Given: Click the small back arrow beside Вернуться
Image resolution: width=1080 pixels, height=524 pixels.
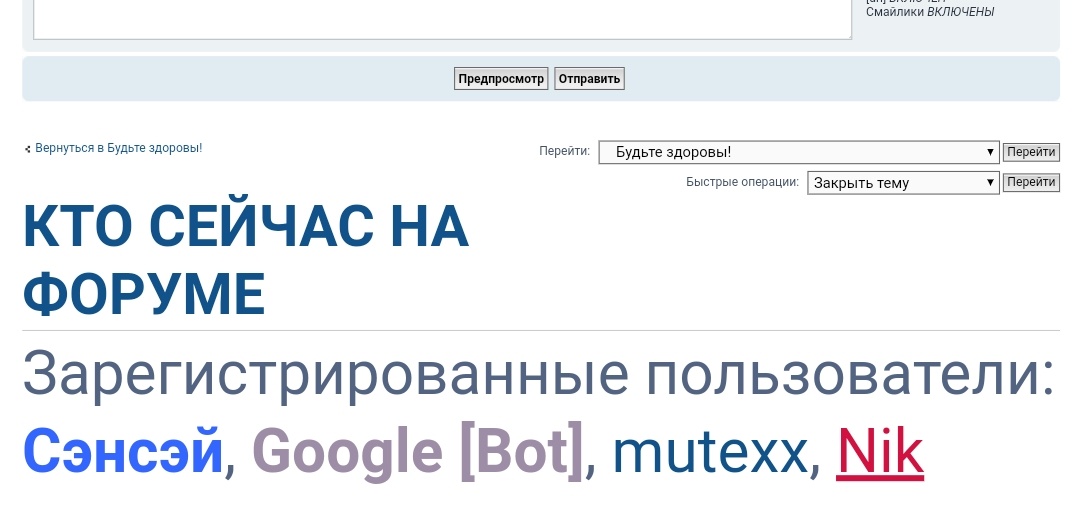Looking at the screenshot, I should (x=28, y=149).
